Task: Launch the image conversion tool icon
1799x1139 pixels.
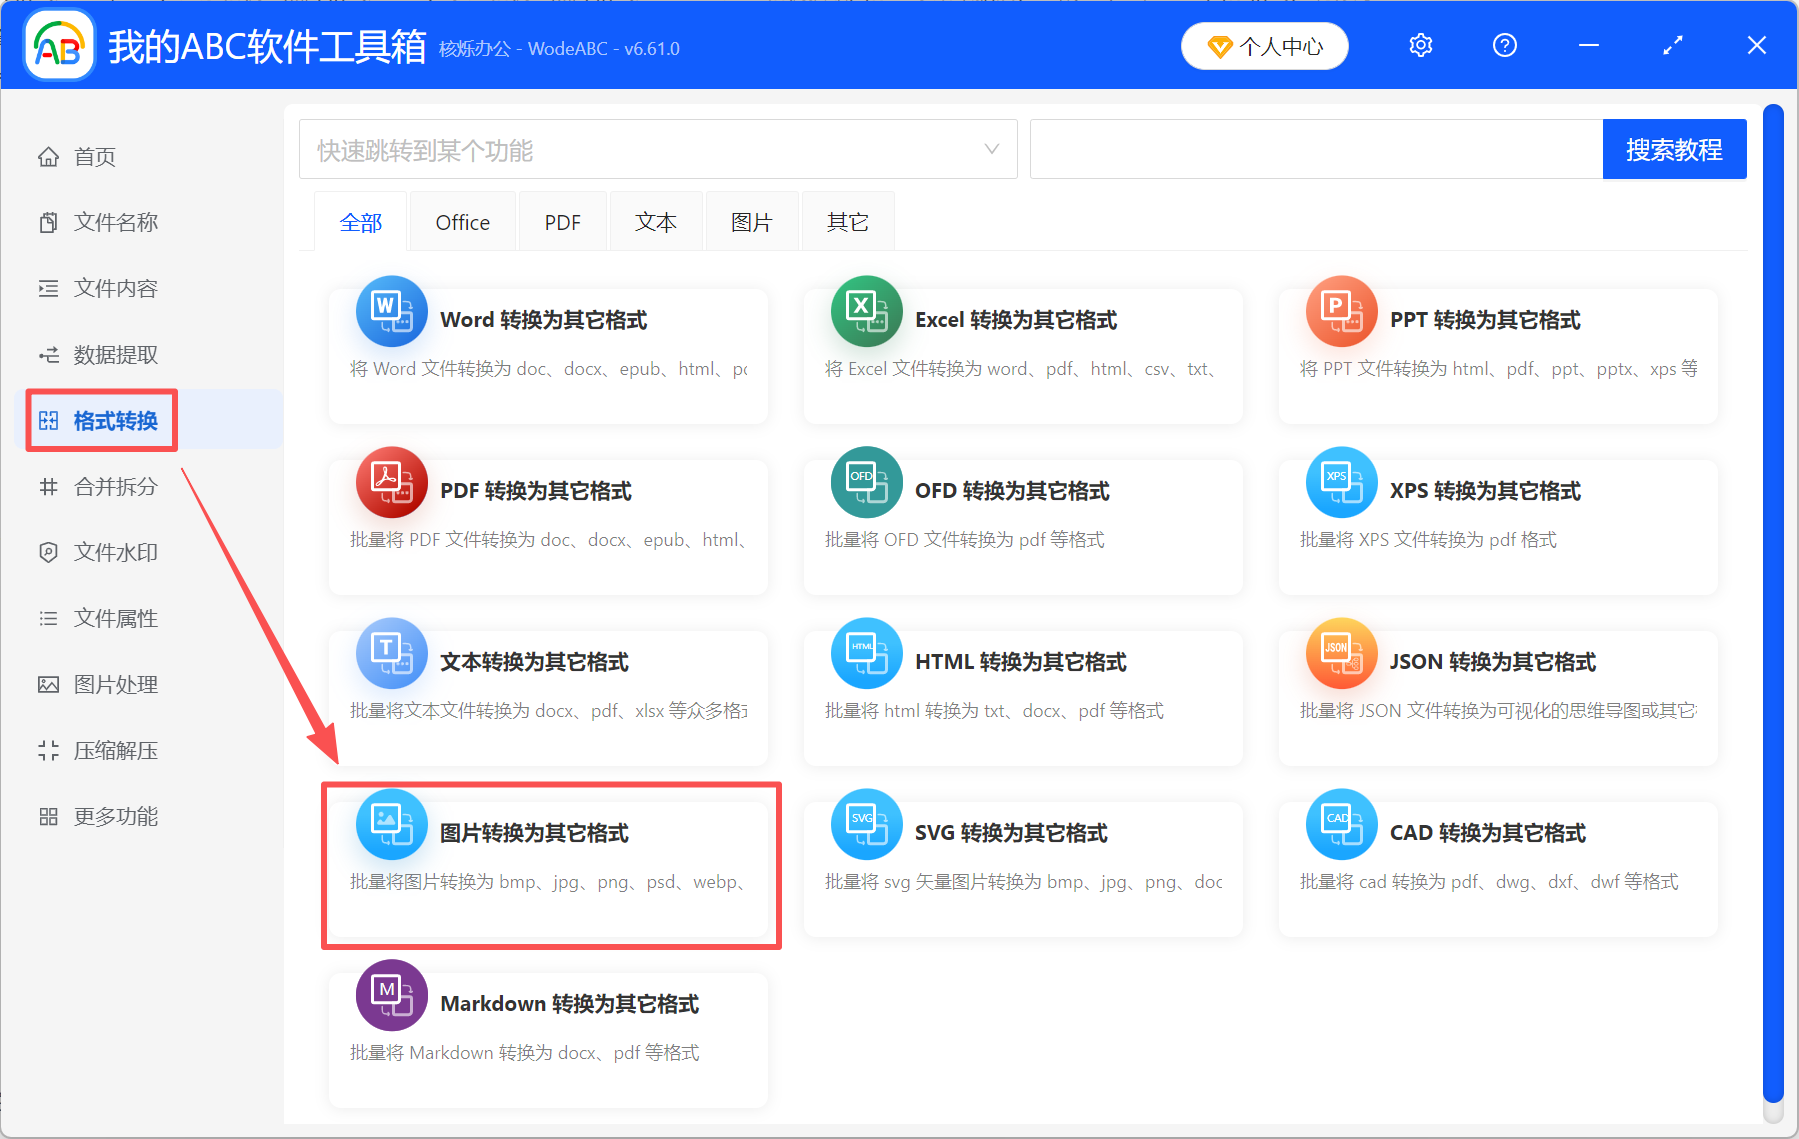Action: [391, 825]
